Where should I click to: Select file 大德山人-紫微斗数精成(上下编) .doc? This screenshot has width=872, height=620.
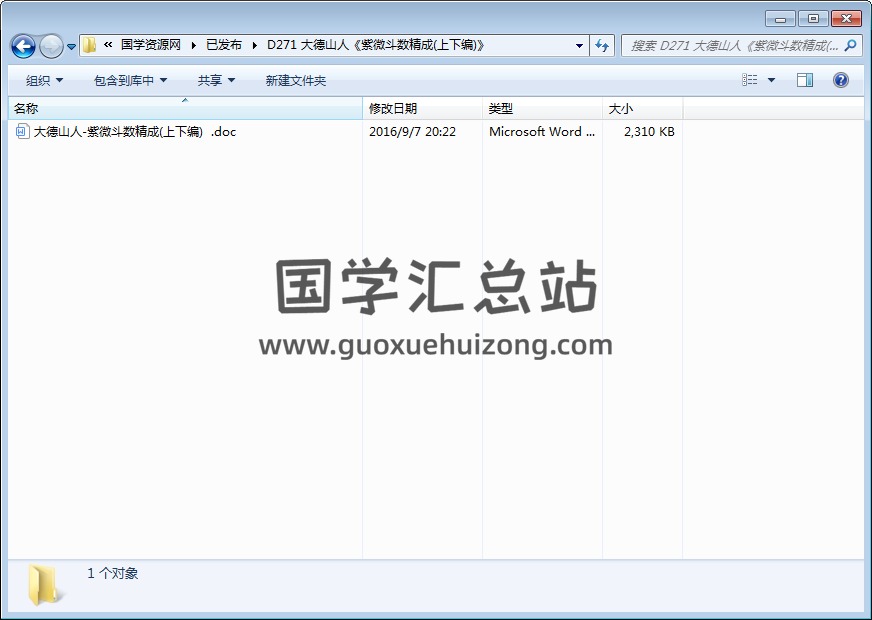[135, 132]
